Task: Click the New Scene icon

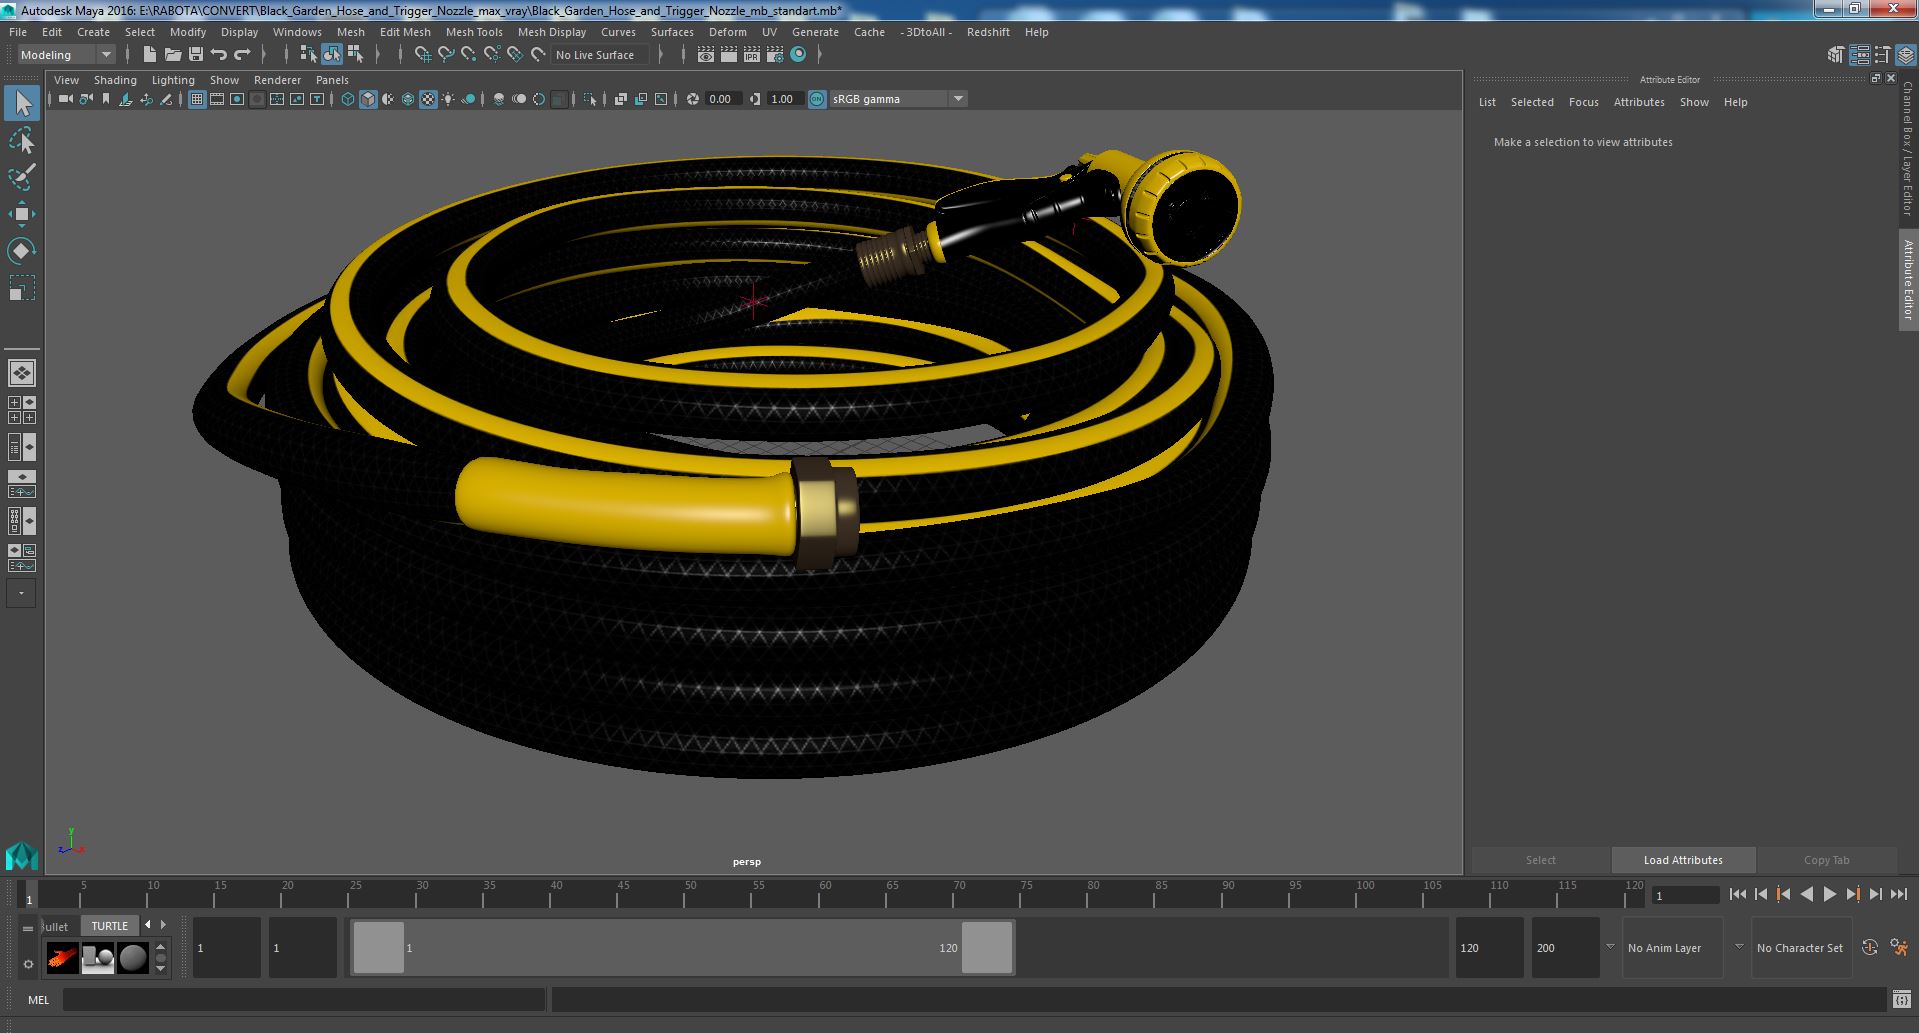Action: click(x=149, y=55)
